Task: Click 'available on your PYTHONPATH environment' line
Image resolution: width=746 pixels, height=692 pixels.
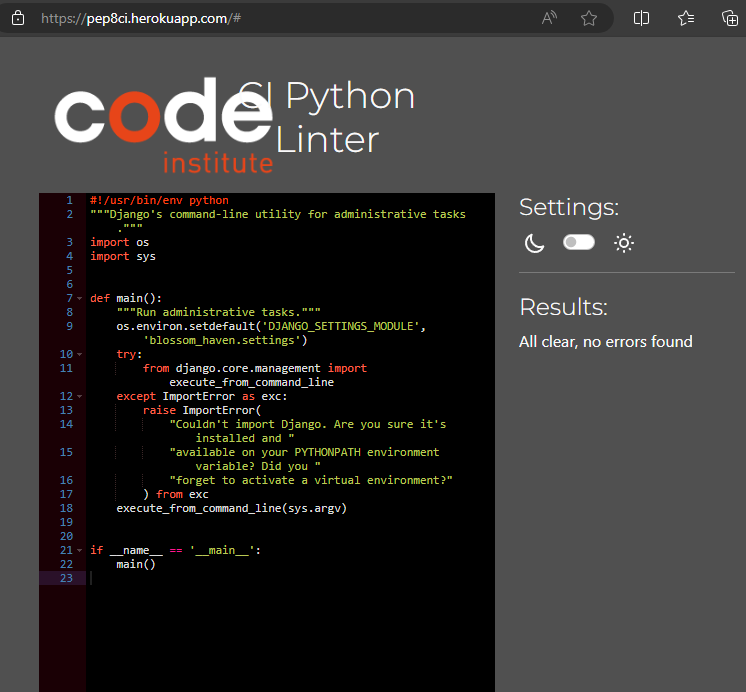Action: (x=304, y=452)
